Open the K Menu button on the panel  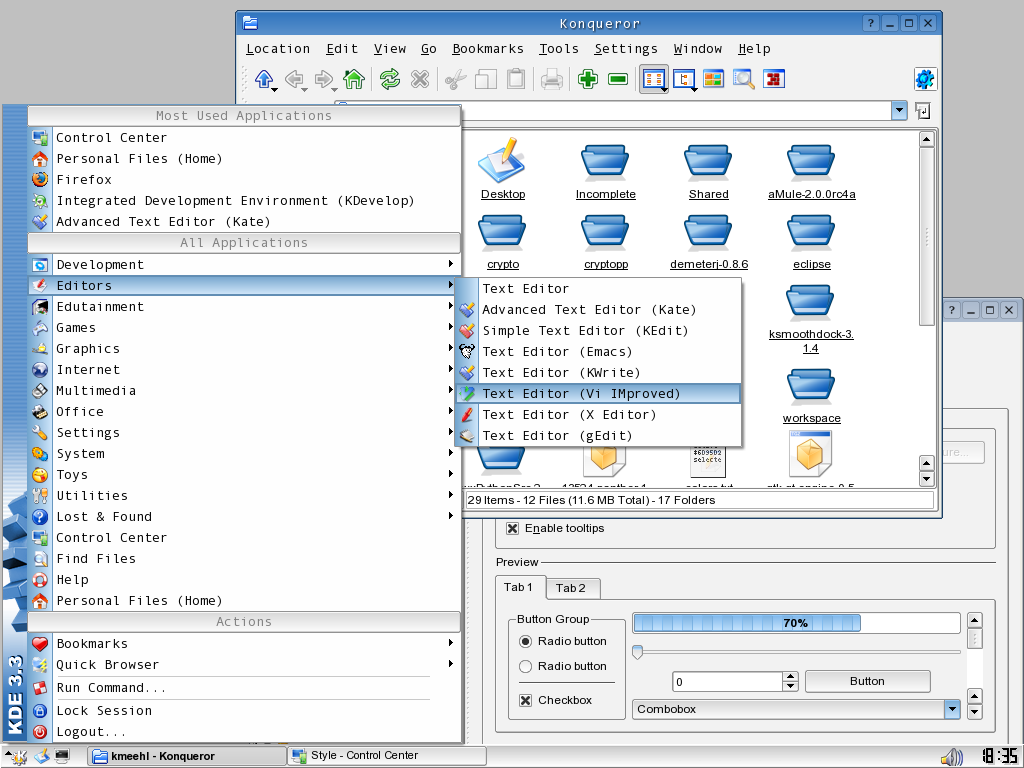(15, 756)
